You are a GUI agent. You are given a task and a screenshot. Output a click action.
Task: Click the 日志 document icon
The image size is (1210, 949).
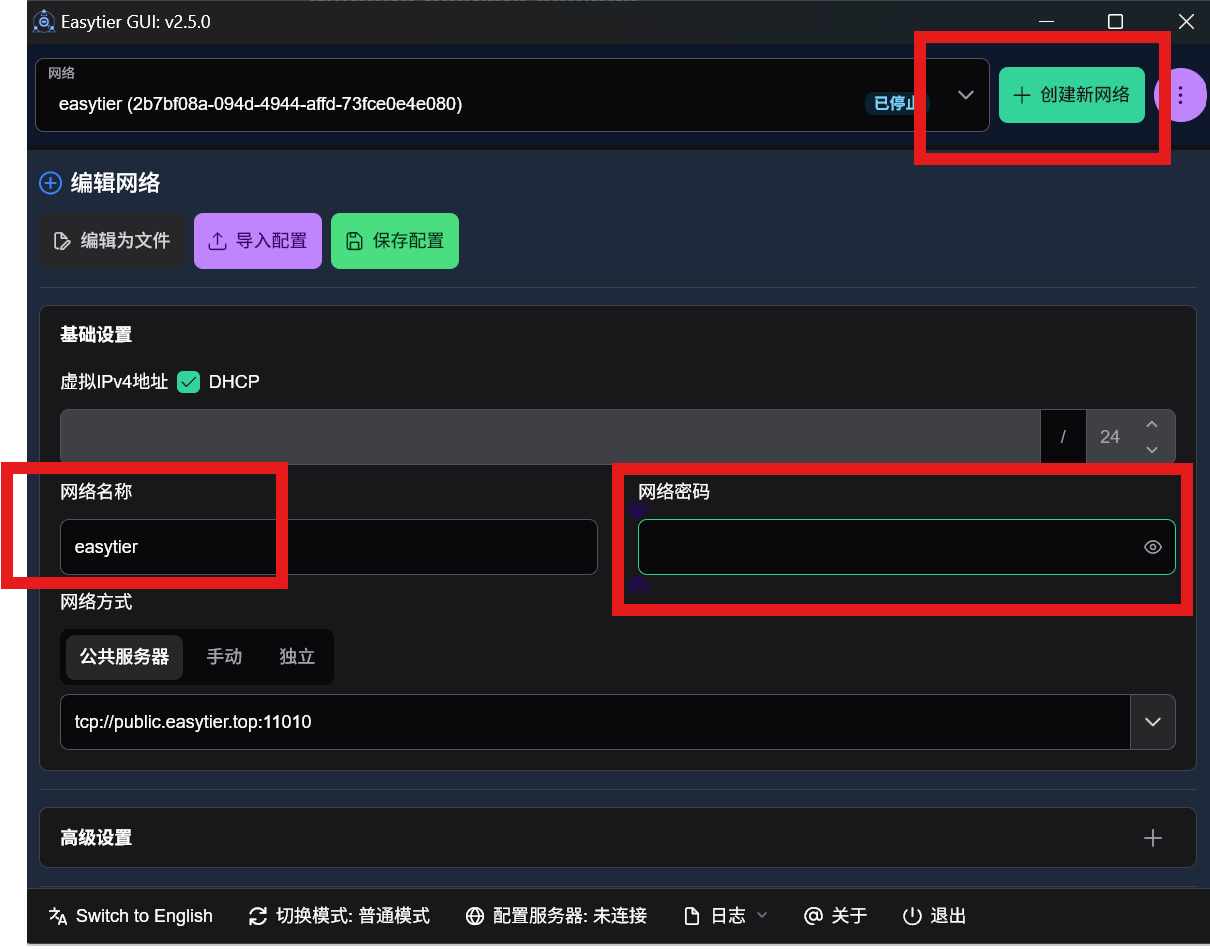tap(692, 916)
